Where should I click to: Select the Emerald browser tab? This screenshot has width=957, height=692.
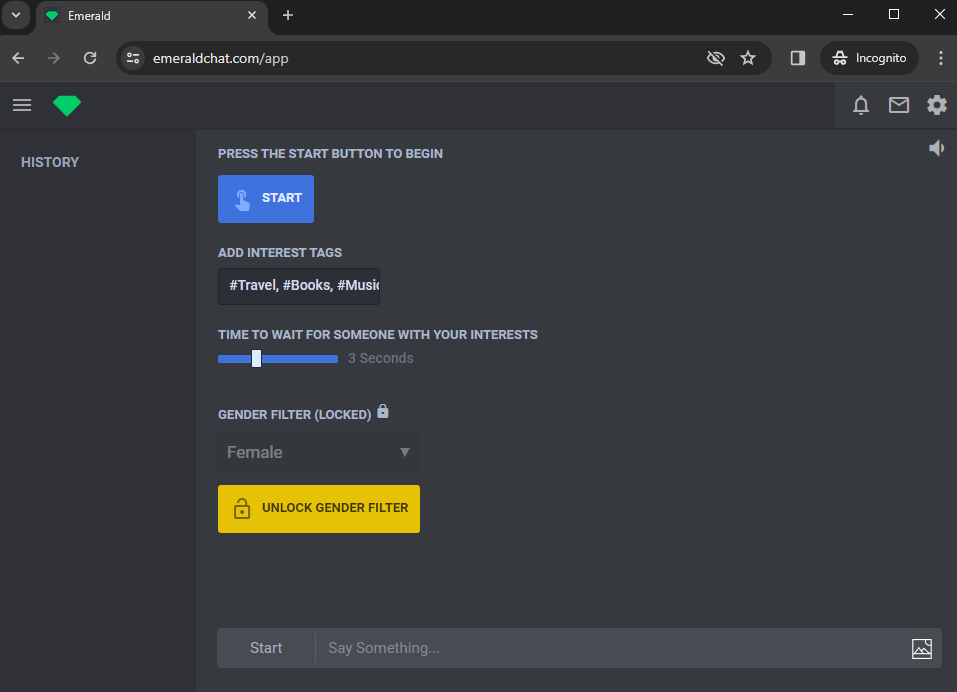(150, 15)
